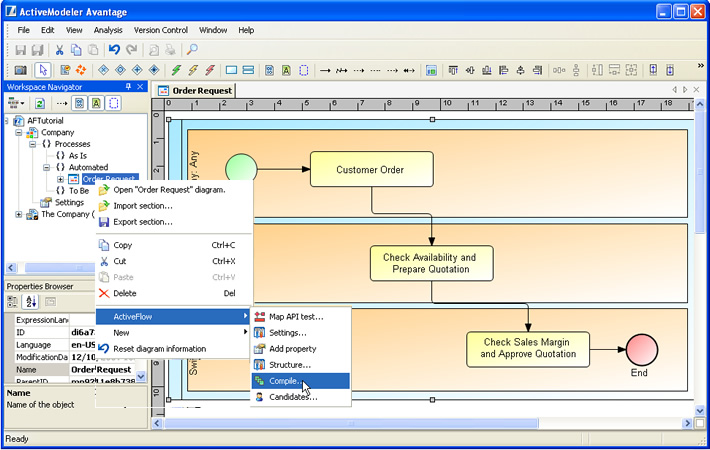Select the solid arrow connector tool
The height and width of the screenshot is (450, 710).
[x=325, y=71]
